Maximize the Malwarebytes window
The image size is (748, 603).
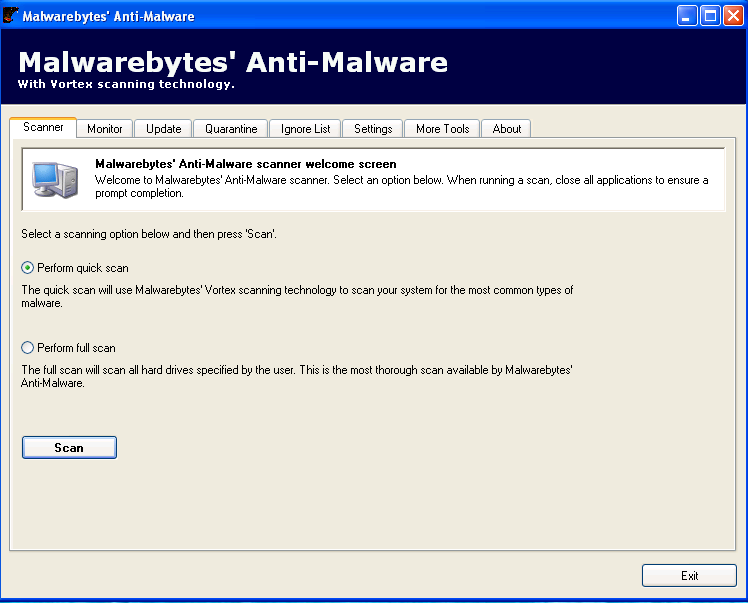710,16
